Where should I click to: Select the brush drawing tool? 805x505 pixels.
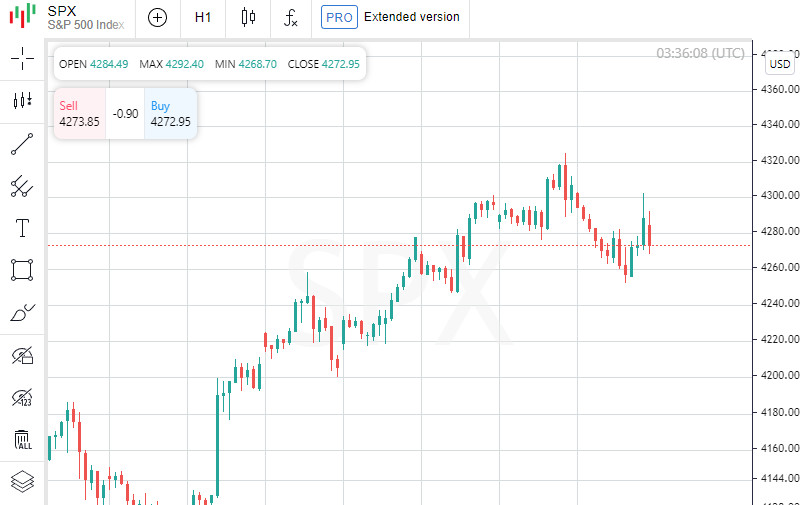22,313
